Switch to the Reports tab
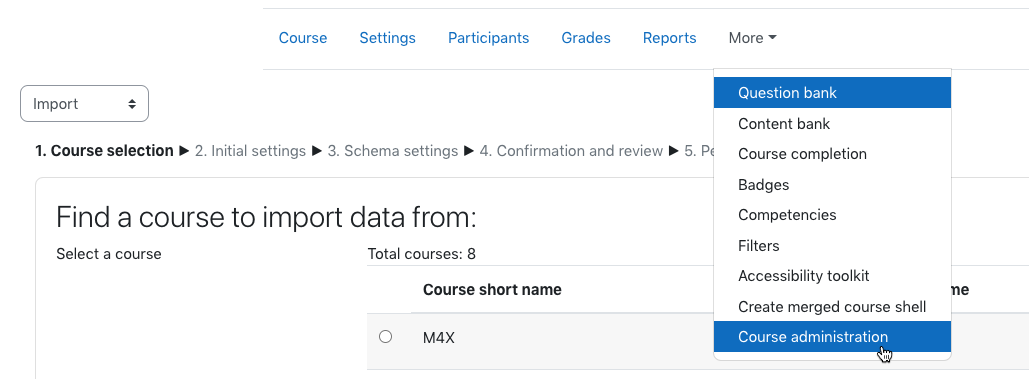Image resolution: width=1029 pixels, height=379 pixels. tap(669, 38)
